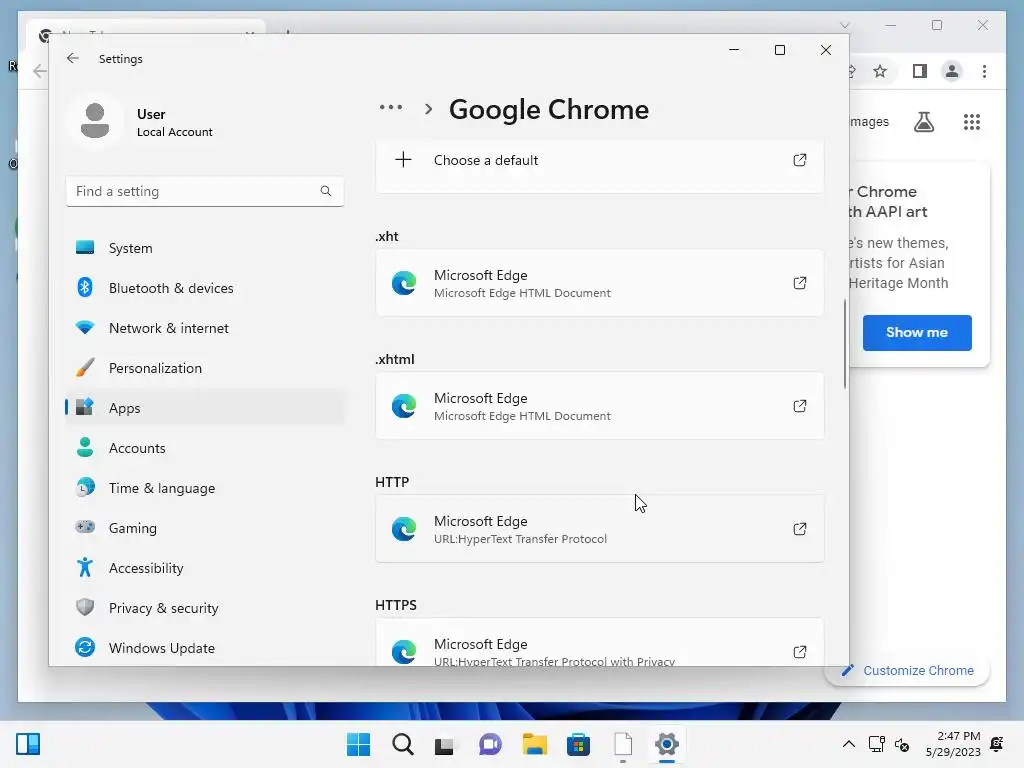Click the User account profile picture
Image resolution: width=1024 pixels, height=768 pixels.
[95, 121]
